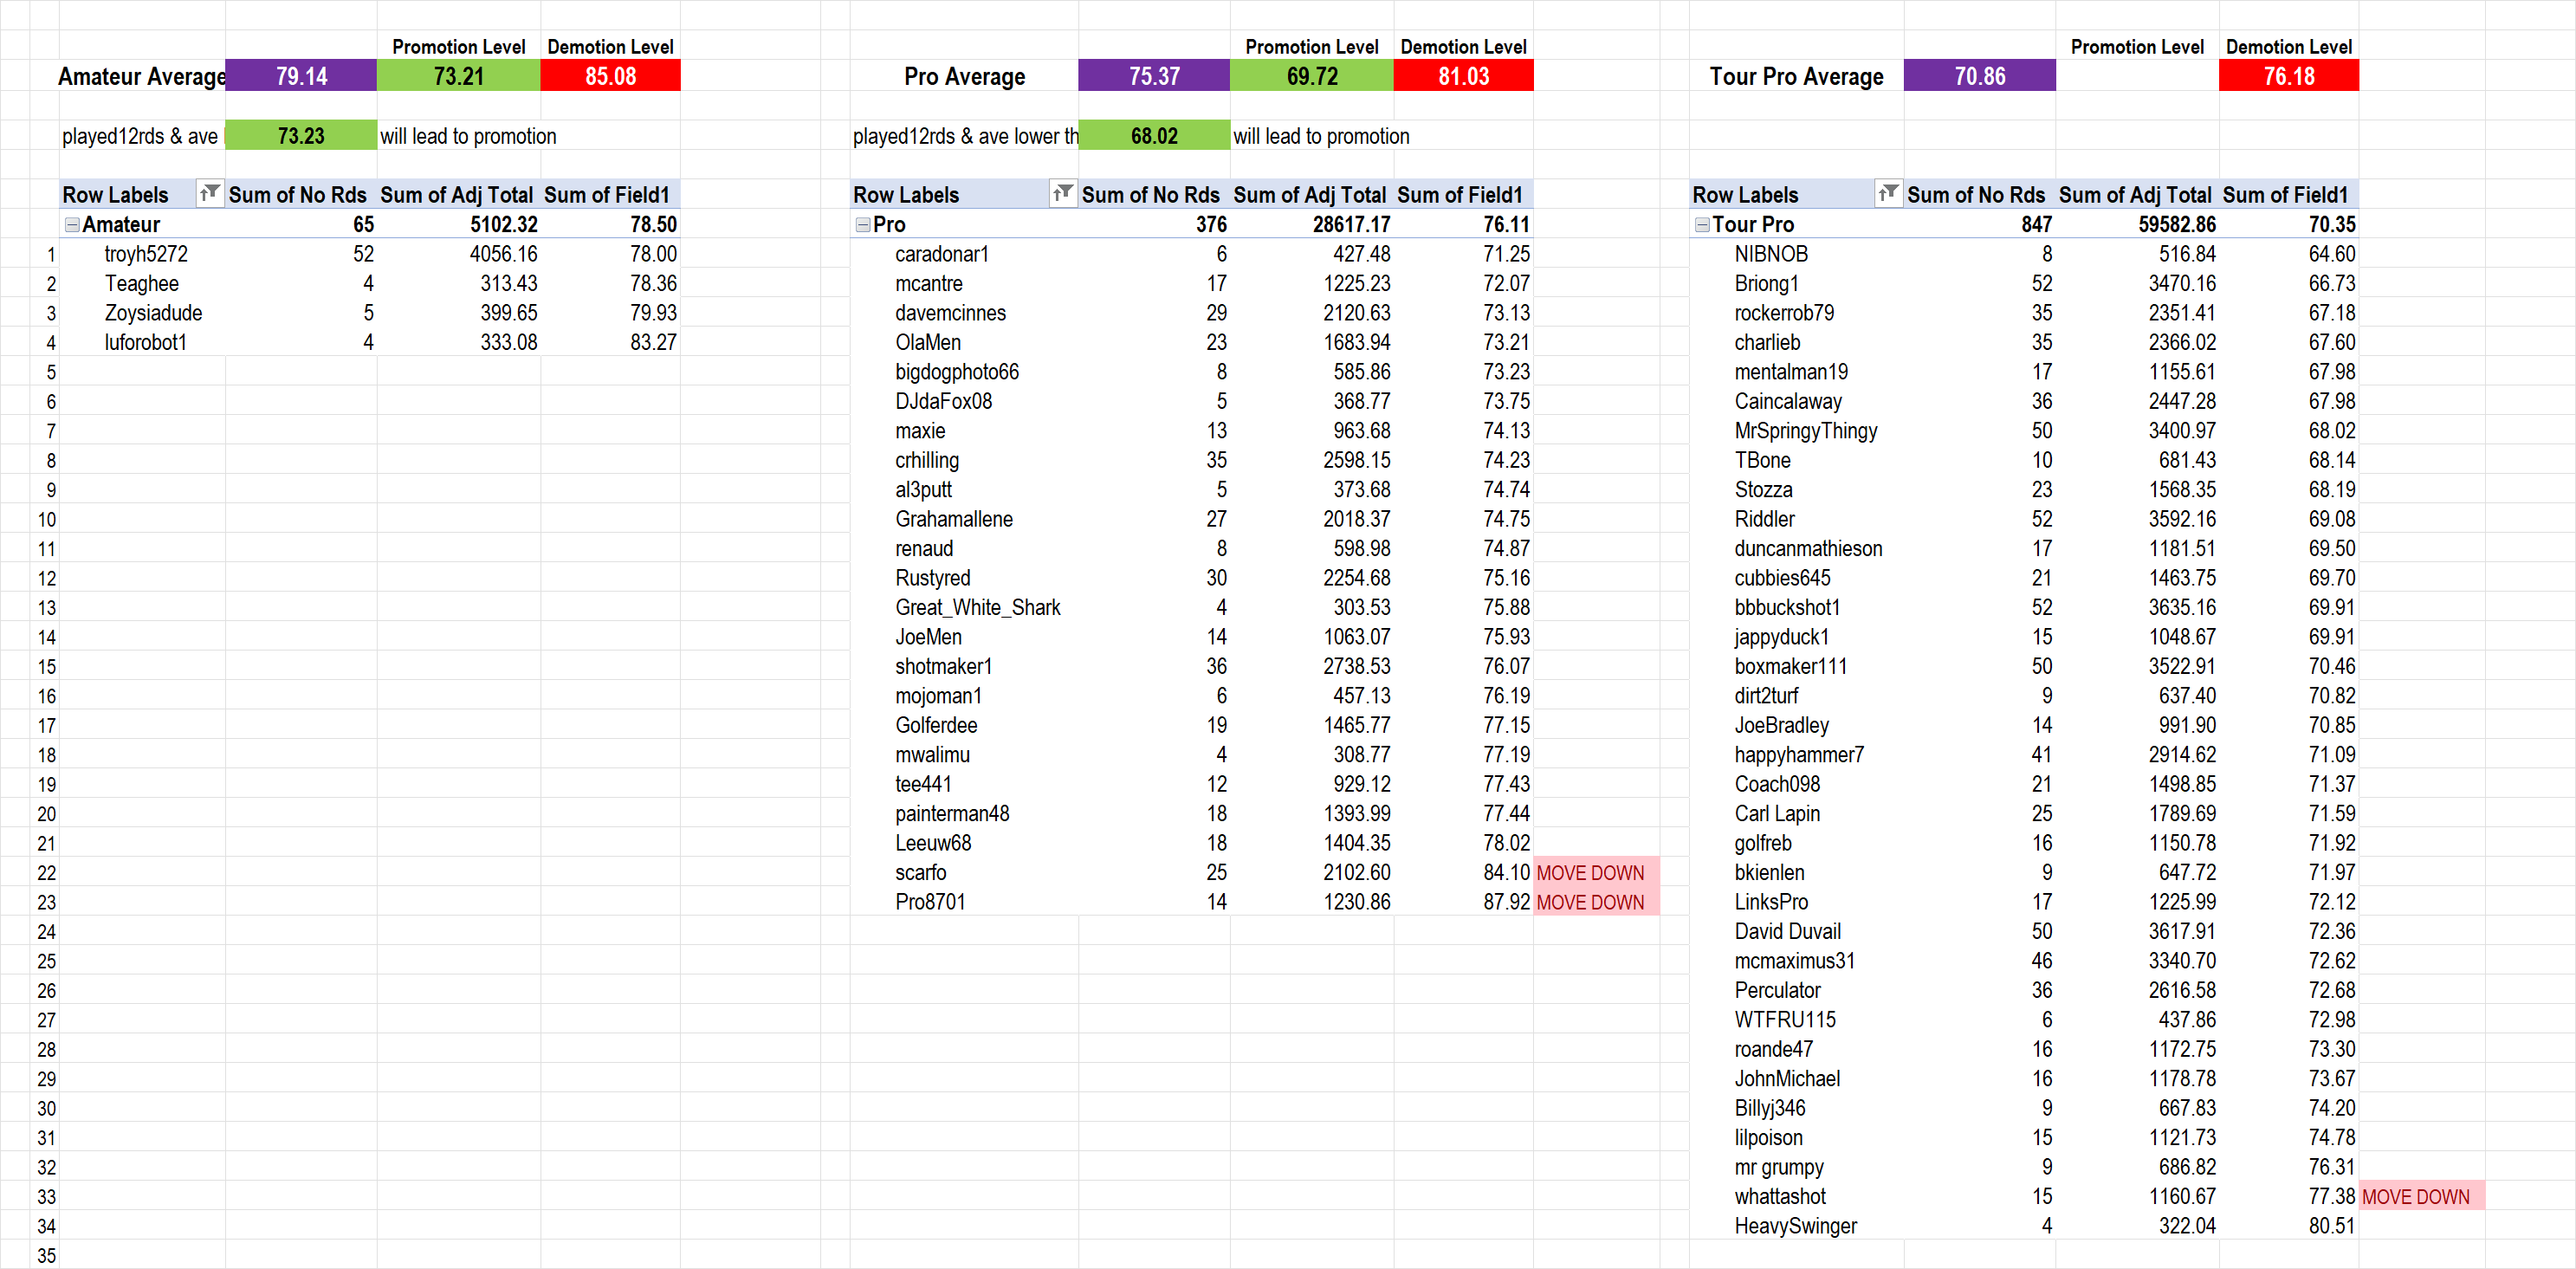This screenshot has width=2576, height=1269.
Task: Click the MOVE DOWN flag beside scarfo
Action: pos(1590,873)
